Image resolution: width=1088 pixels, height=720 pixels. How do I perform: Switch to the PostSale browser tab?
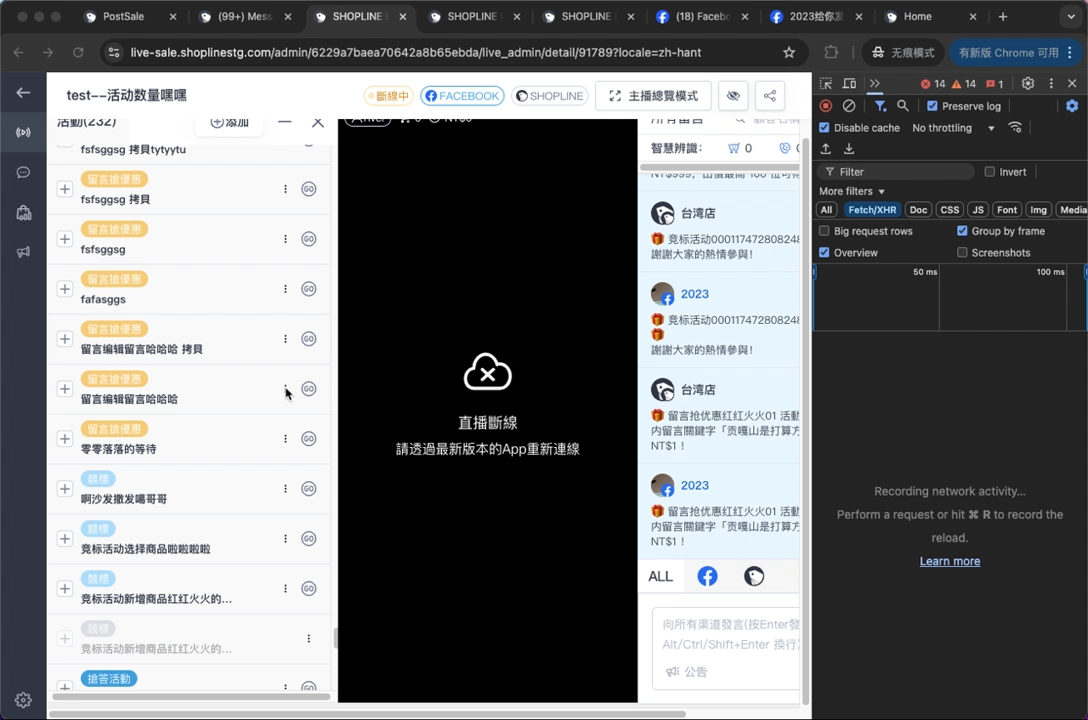click(x=123, y=17)
